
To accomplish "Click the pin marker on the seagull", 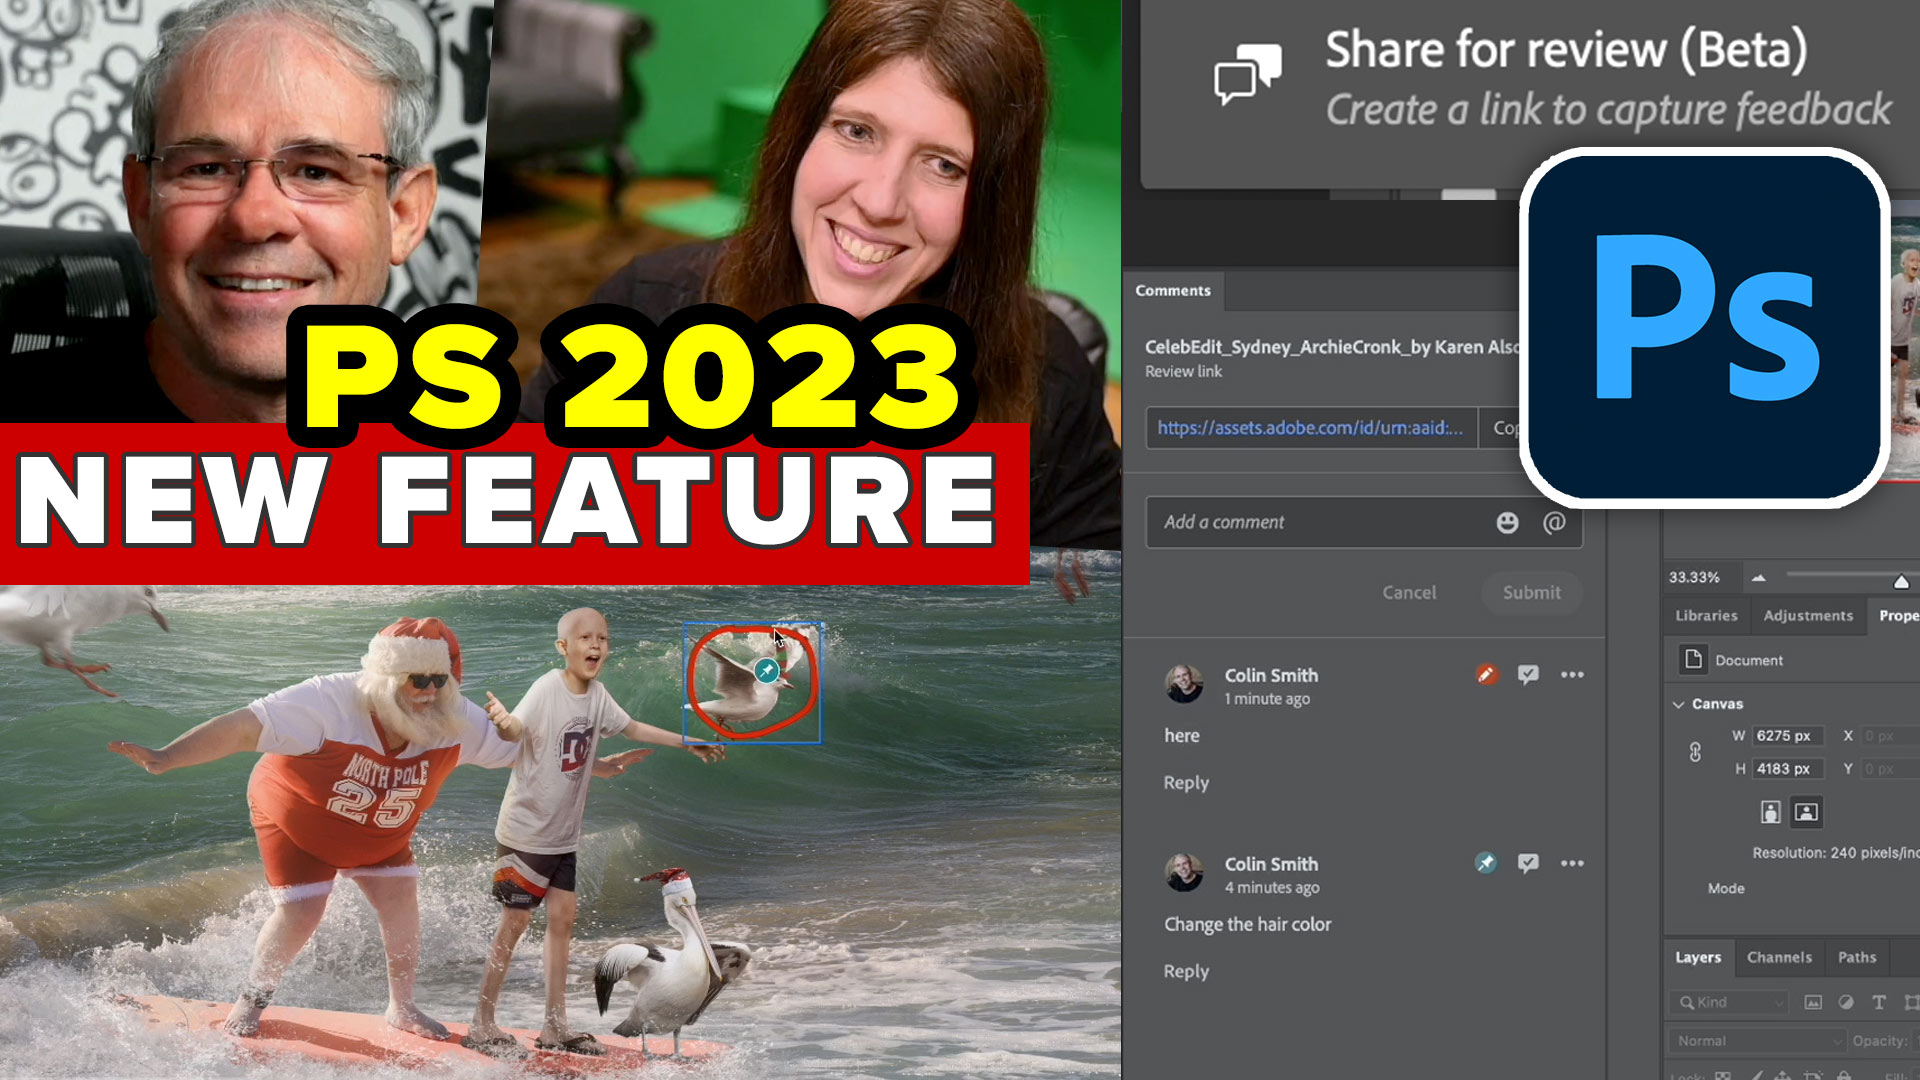I will [x=767, y=670].
